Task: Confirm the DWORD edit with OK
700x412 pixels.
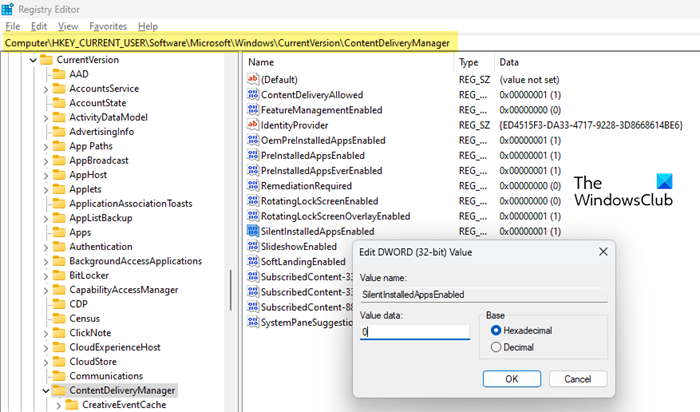Action: [x=512, y=379]
